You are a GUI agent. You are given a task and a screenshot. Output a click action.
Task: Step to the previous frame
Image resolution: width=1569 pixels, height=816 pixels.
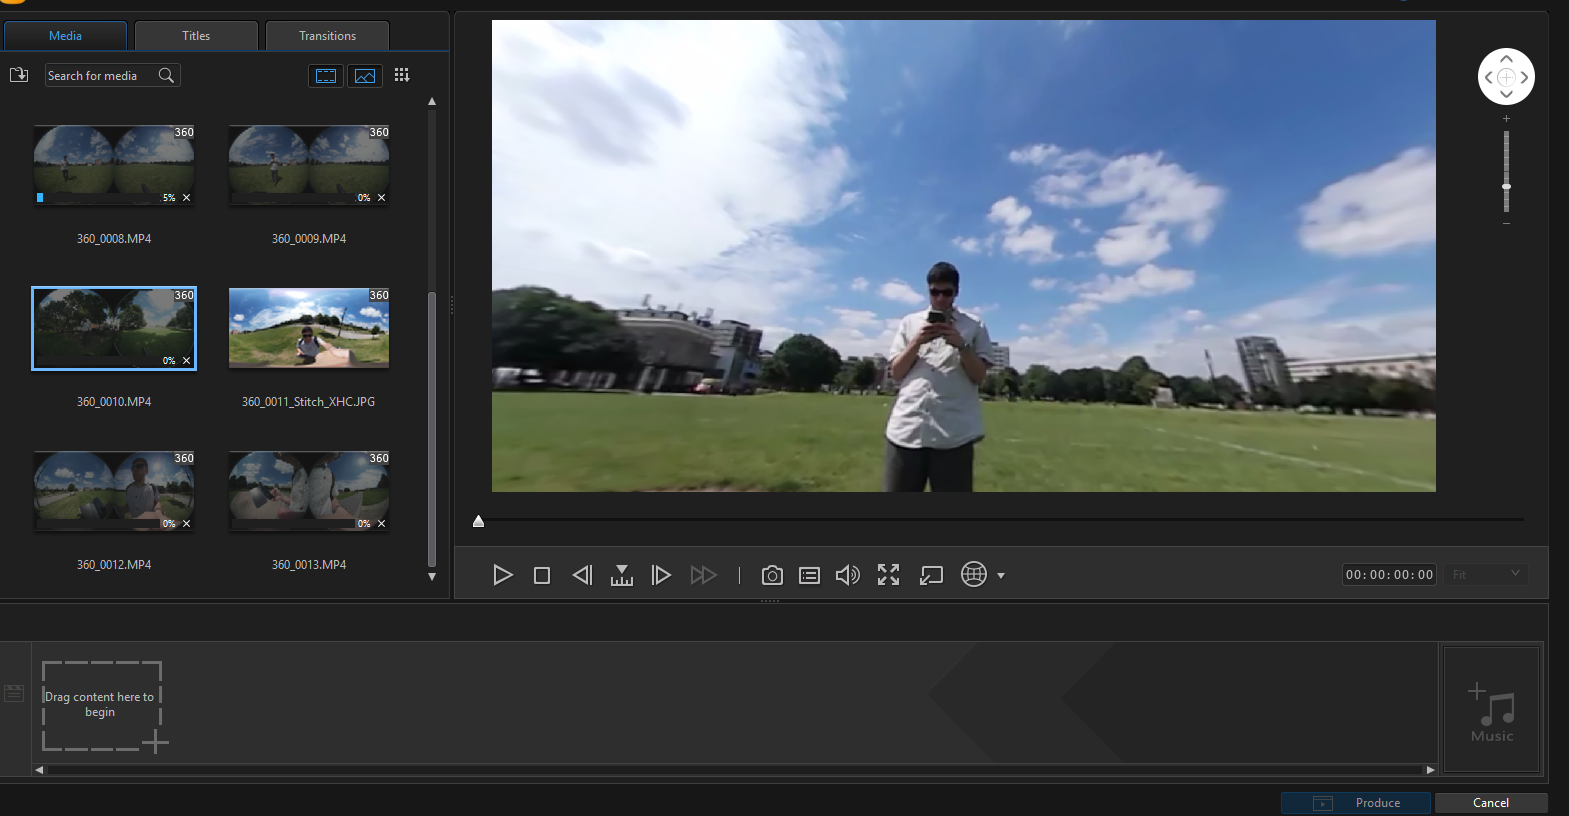582,575
